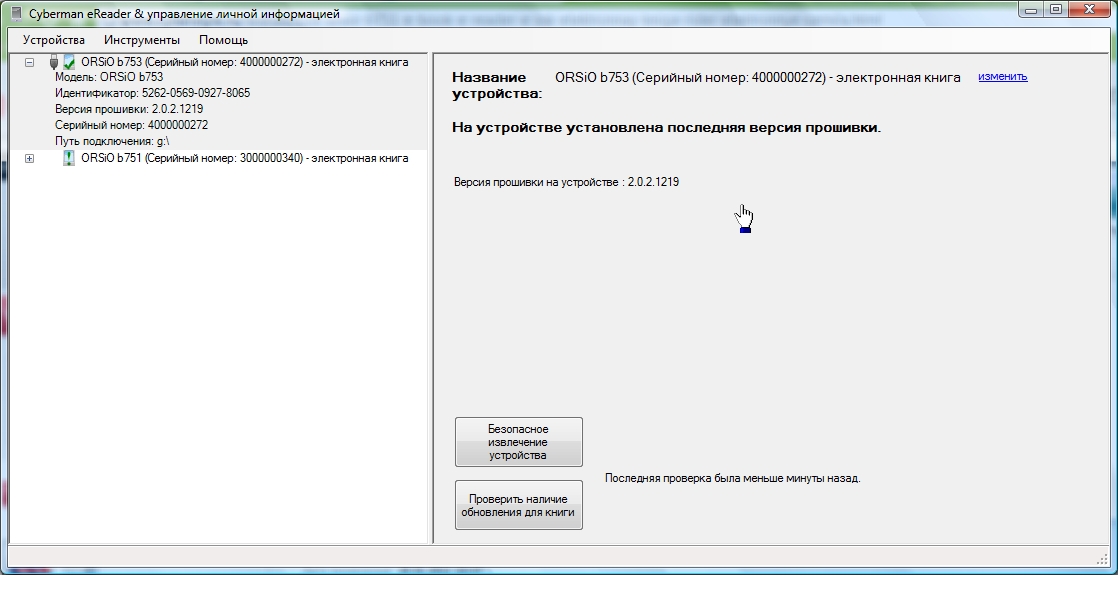Maximize the Cyberman eReader window
This screenshot has width=1118, height=600.
click(x=1056, y=9)
